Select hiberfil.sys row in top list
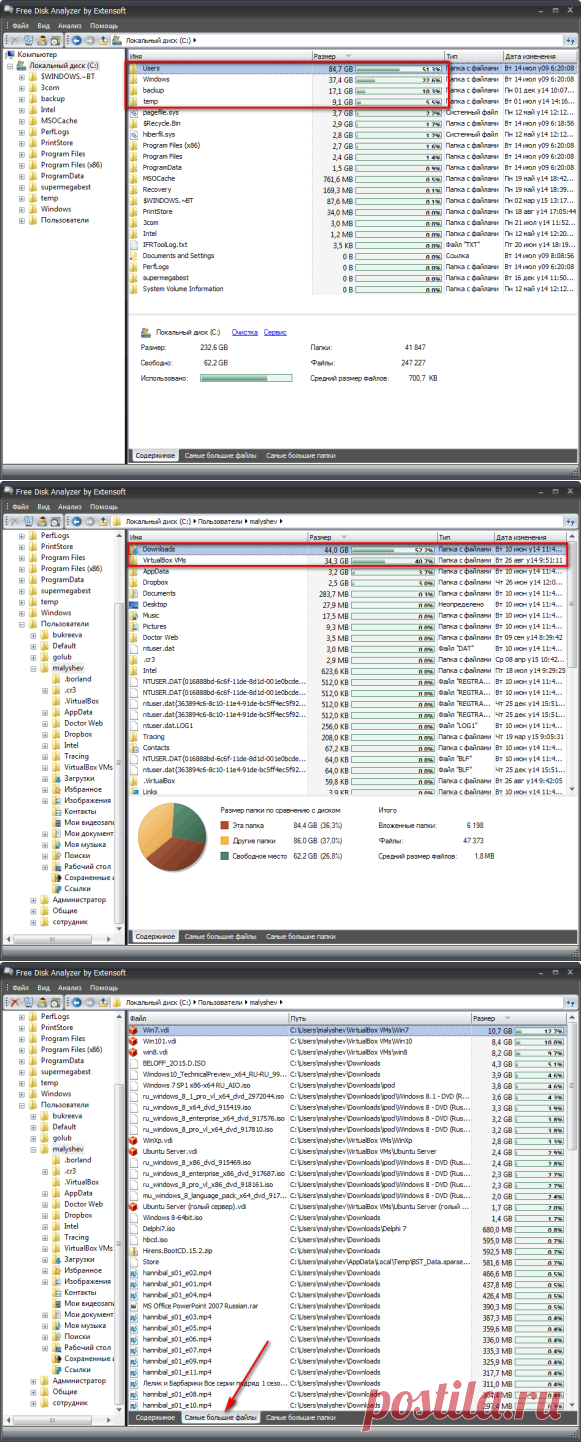 point(352,134)
